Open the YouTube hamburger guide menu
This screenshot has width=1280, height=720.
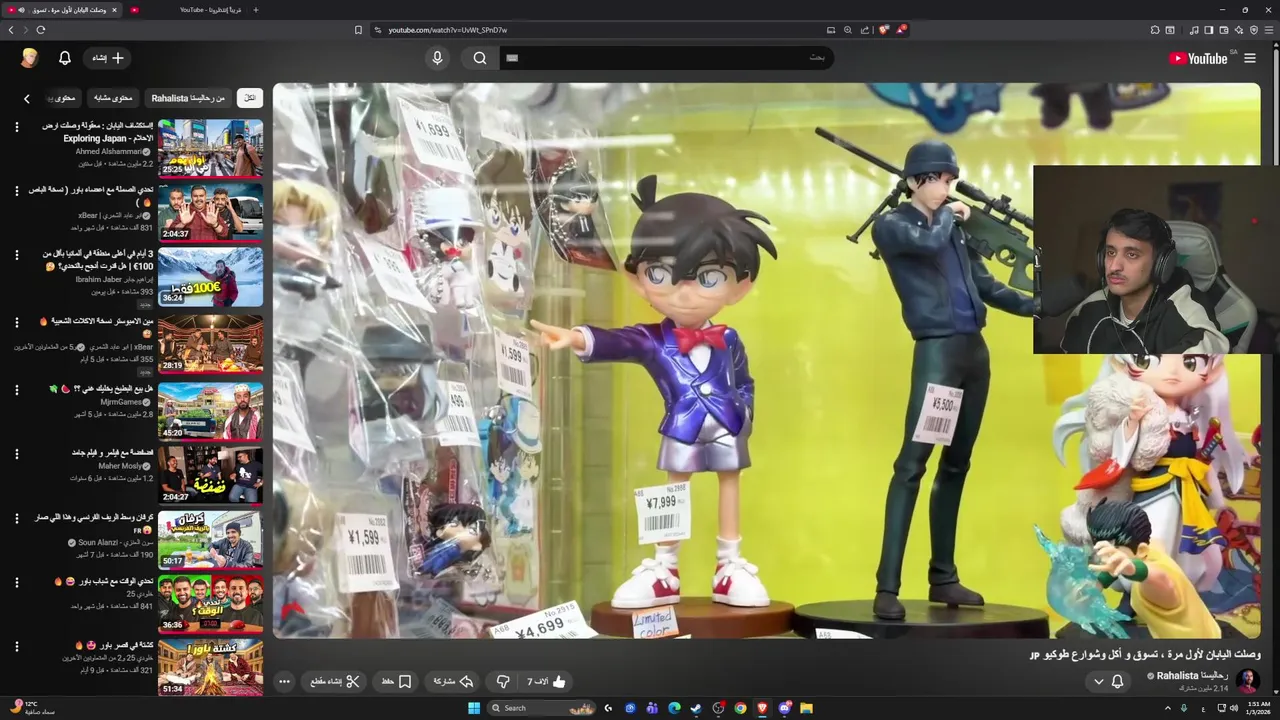click(x=1250, y=58)
